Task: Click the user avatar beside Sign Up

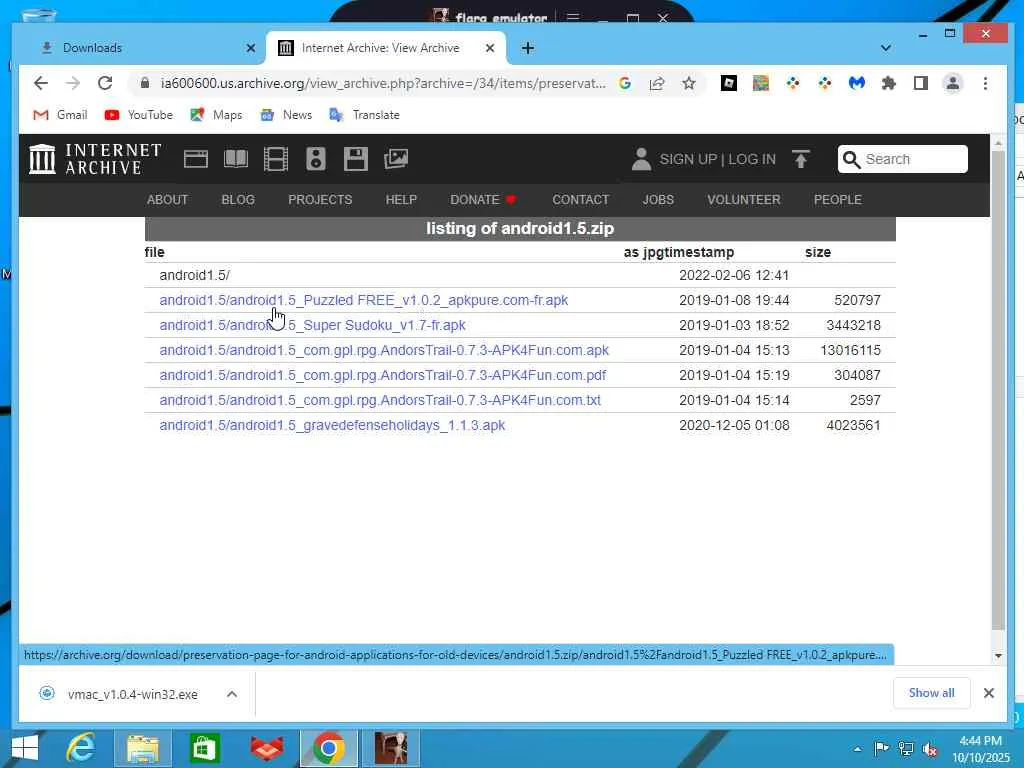Action: point(641,159)
